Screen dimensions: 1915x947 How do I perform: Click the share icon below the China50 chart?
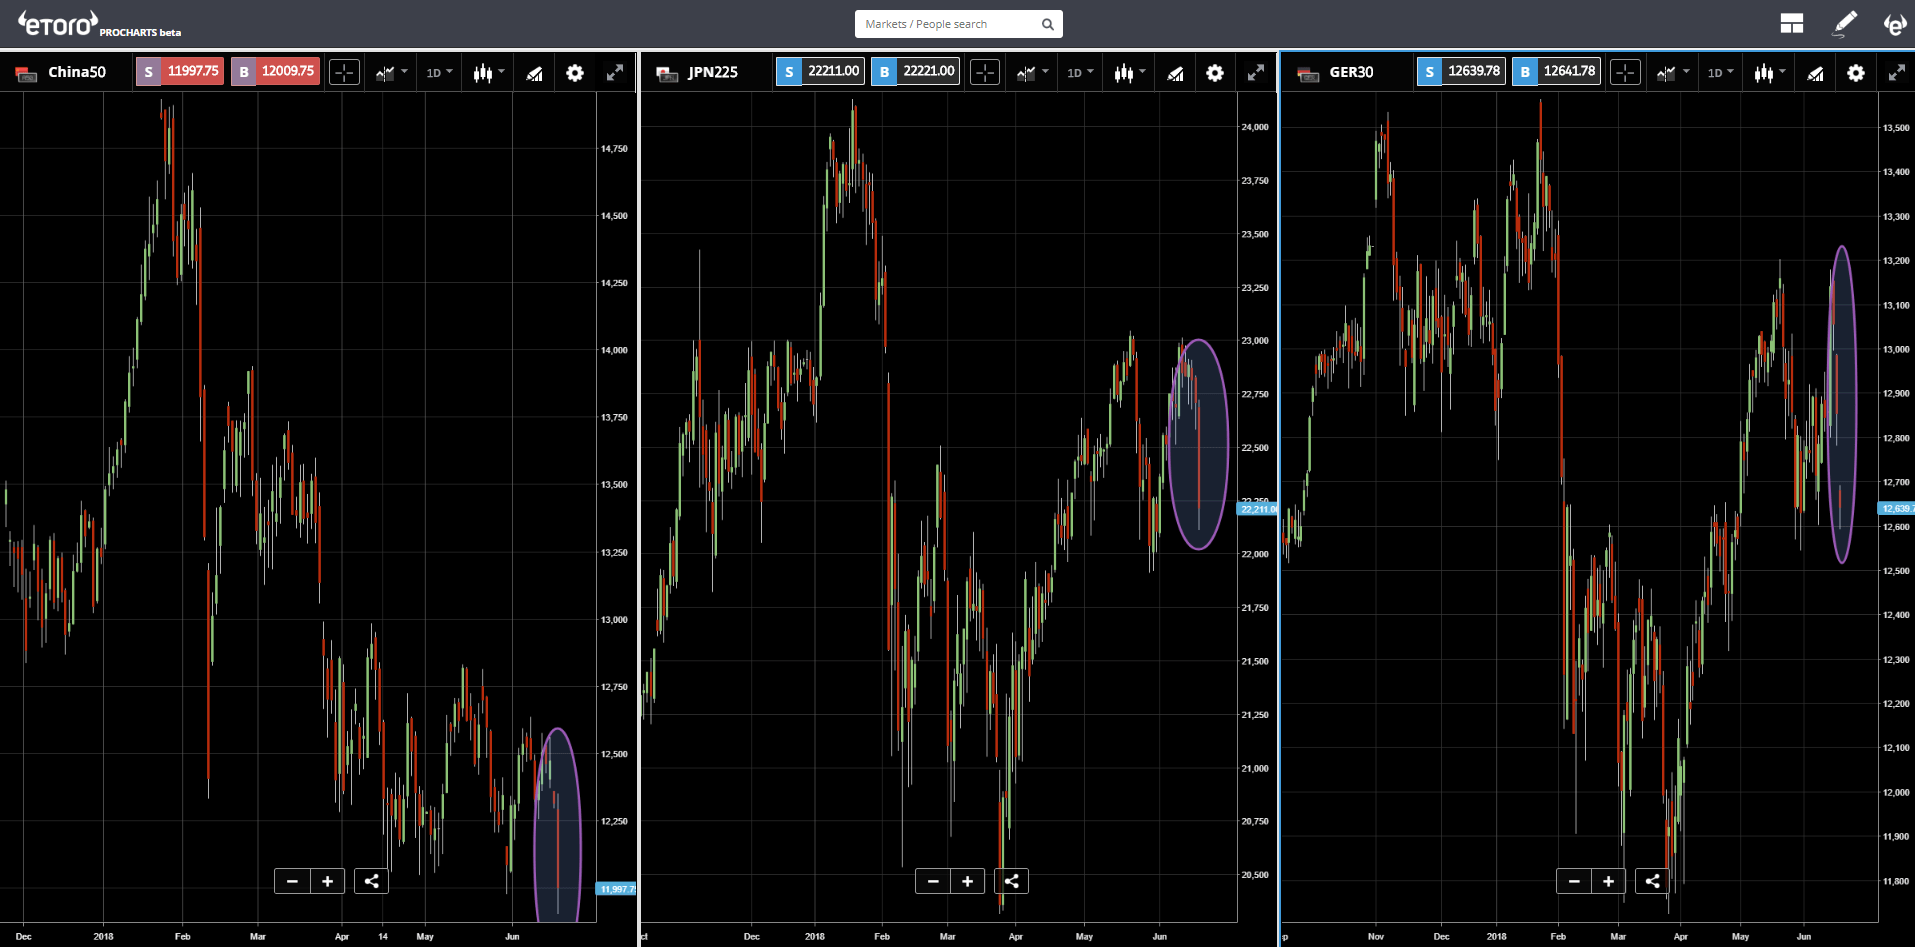(x=371, y=881)
